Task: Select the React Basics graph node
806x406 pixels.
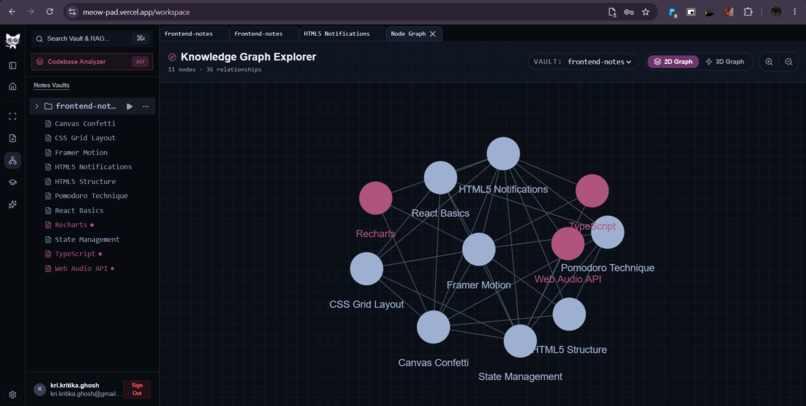Action: tap(441, 177)
